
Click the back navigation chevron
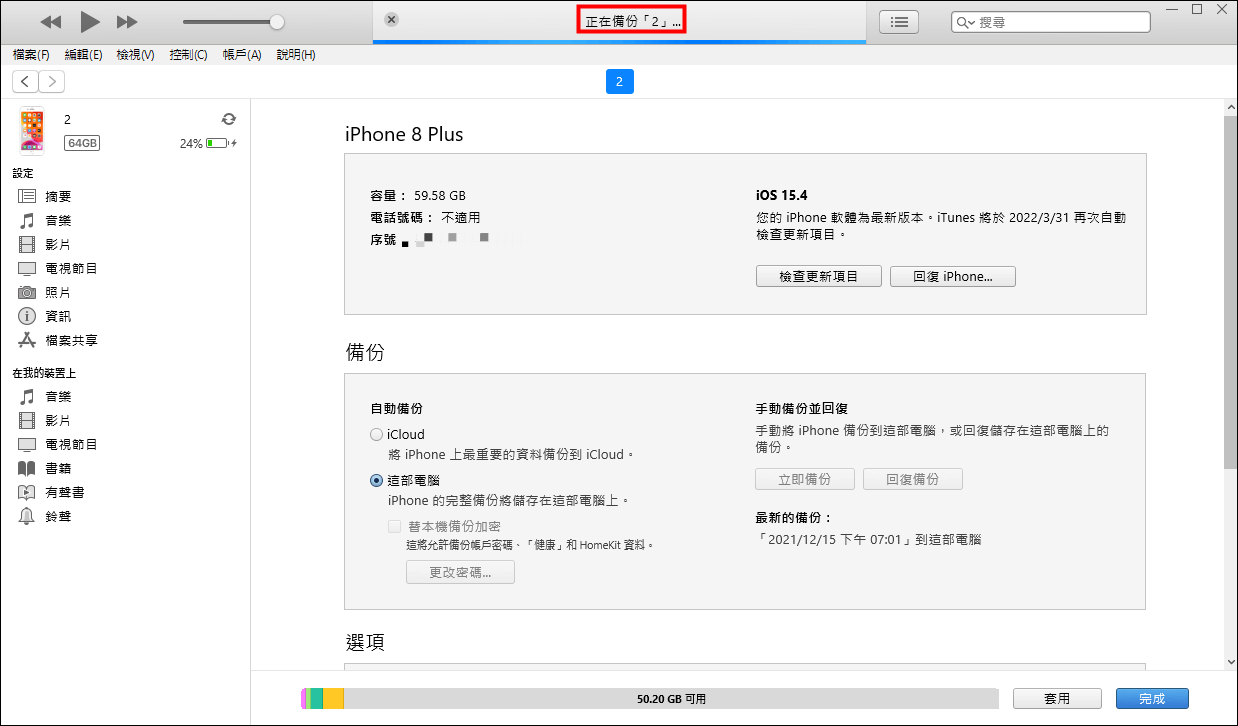pos(24,81)
